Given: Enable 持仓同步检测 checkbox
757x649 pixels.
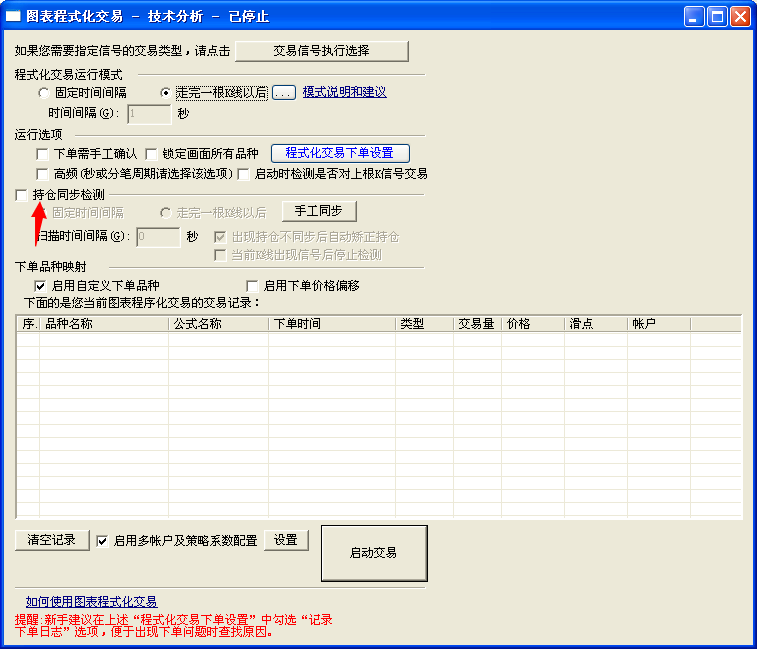Looking at the screenshot, I should (x=22, y=195).
